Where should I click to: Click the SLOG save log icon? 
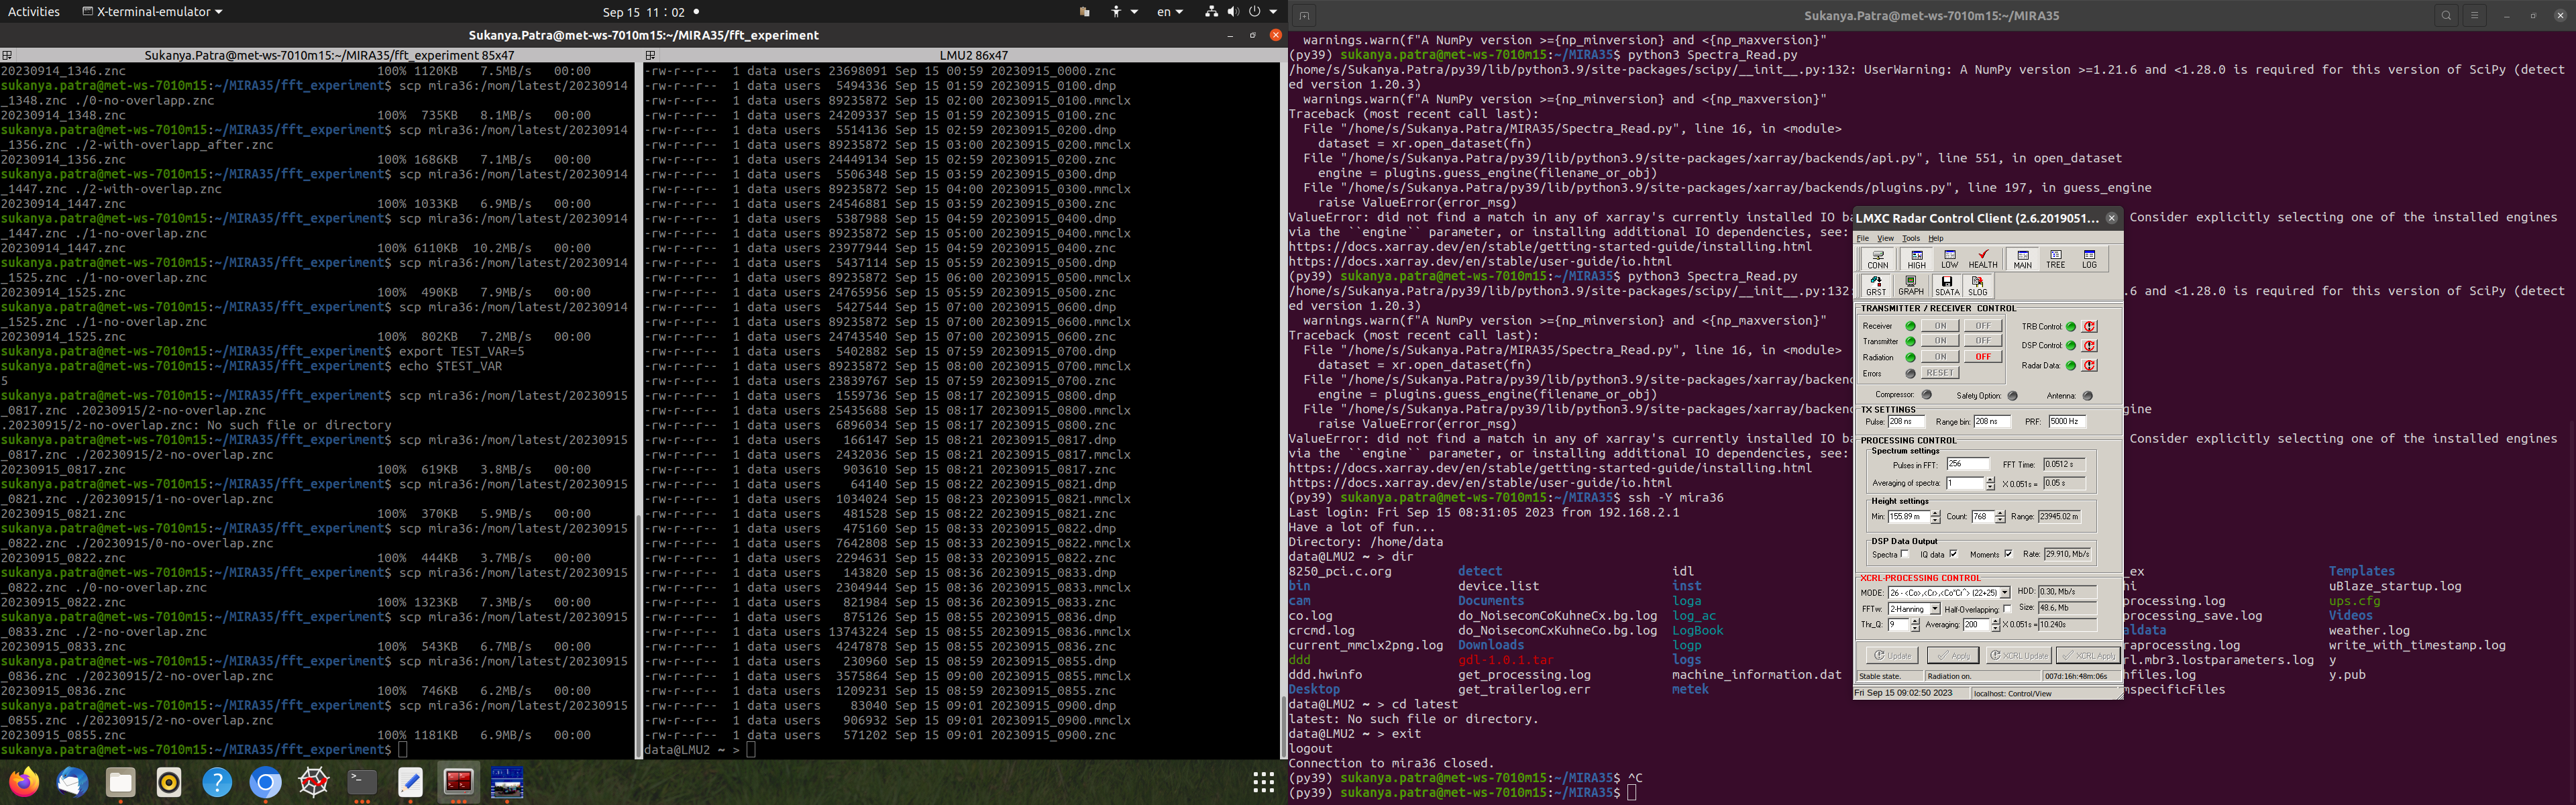(x=1977, y=286)
